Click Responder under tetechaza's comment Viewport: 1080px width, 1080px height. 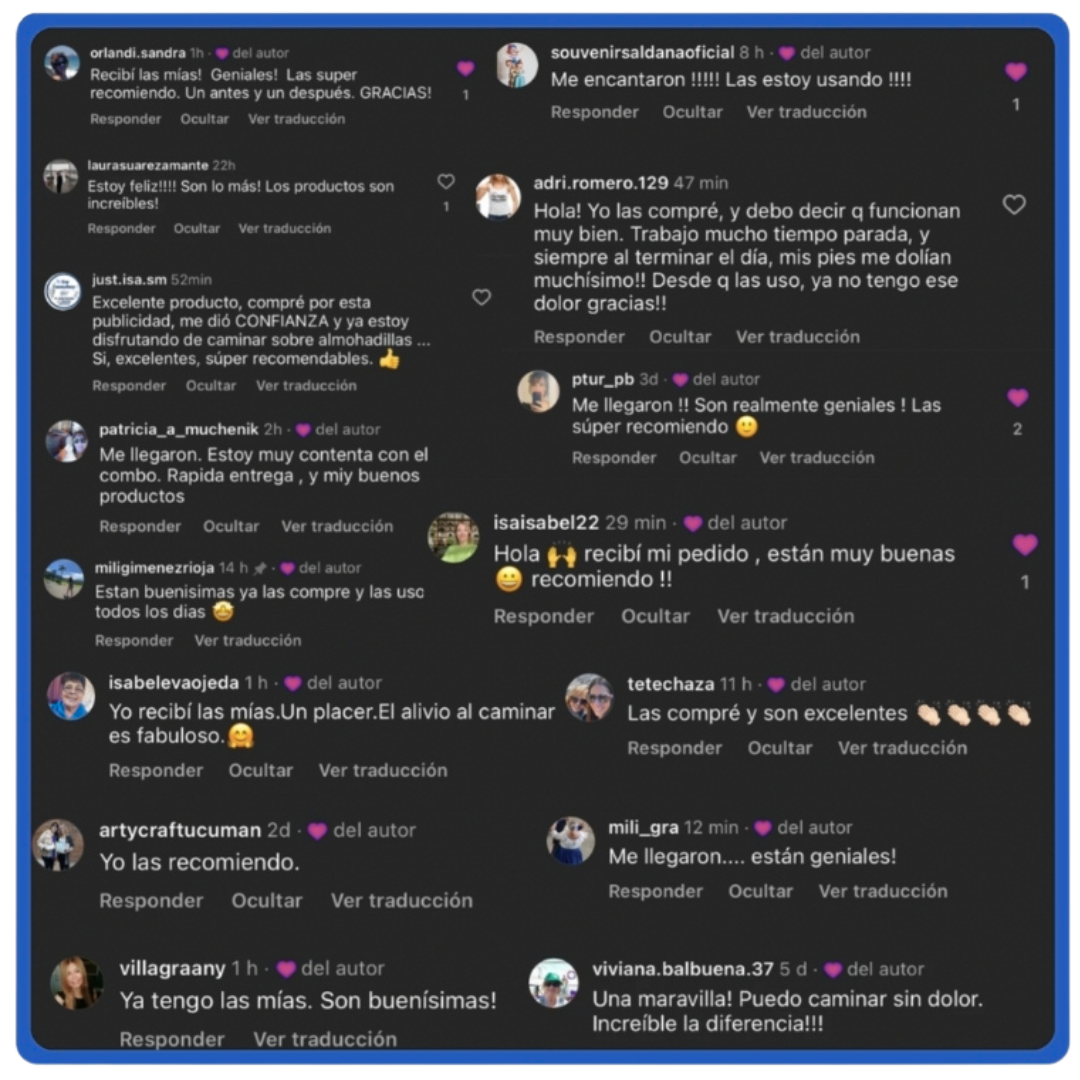[x=674, y=748]
